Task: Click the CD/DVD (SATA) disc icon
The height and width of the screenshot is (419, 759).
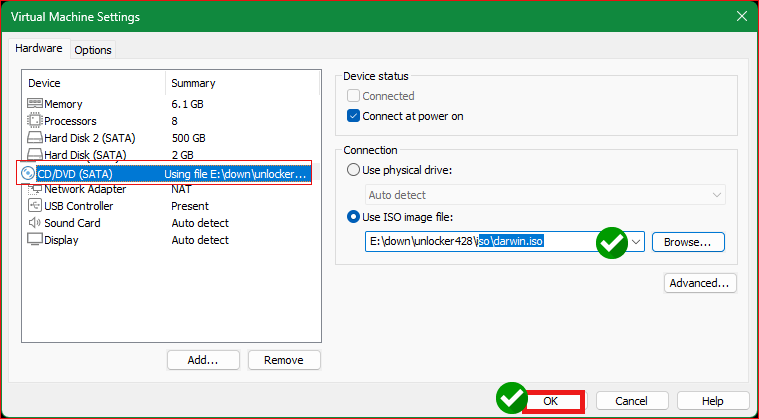Action: (x=28, y=173)
